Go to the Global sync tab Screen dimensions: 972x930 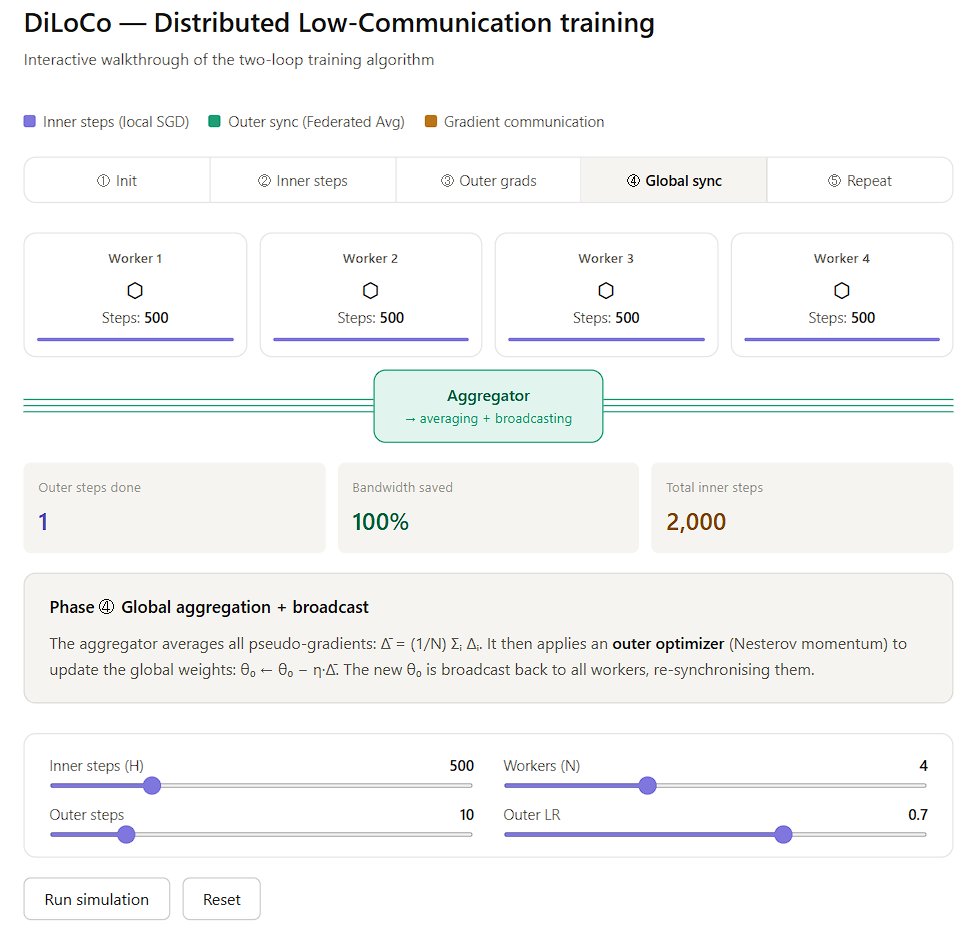674,180
